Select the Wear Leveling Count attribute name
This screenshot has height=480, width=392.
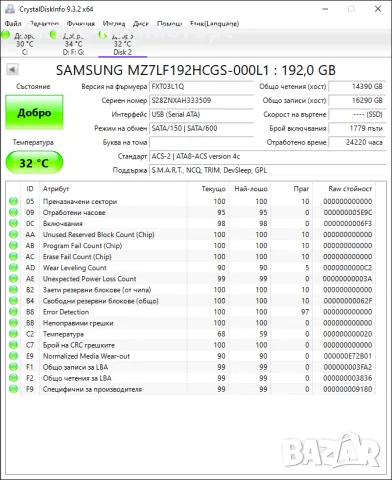(x=75, y=268)
